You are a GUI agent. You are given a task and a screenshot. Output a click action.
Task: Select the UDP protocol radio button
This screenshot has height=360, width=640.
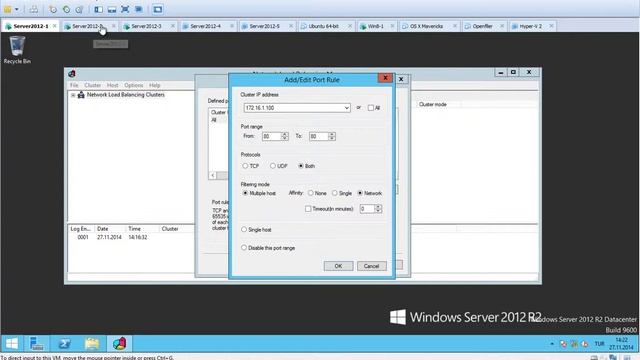pyautogui.click(x=273, y=166)
